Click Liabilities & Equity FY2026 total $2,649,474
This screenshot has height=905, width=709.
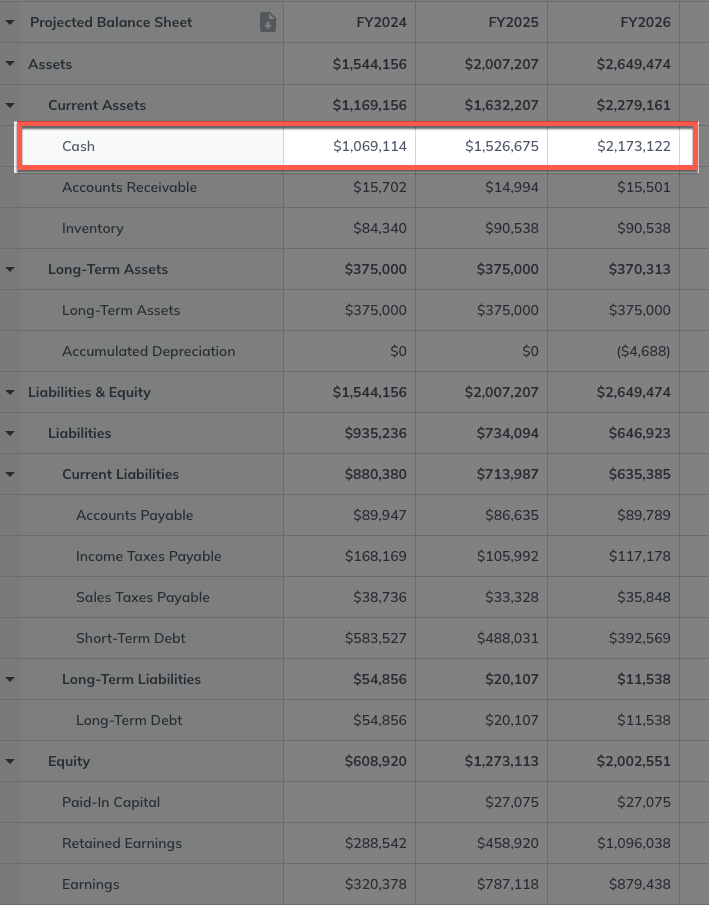634,392
